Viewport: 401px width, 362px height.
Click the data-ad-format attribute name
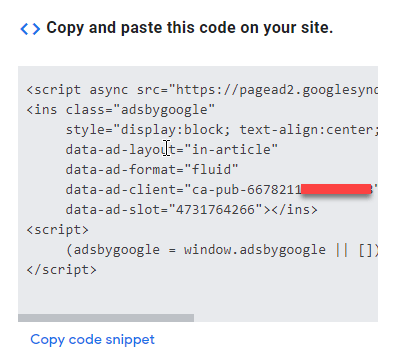120,170
